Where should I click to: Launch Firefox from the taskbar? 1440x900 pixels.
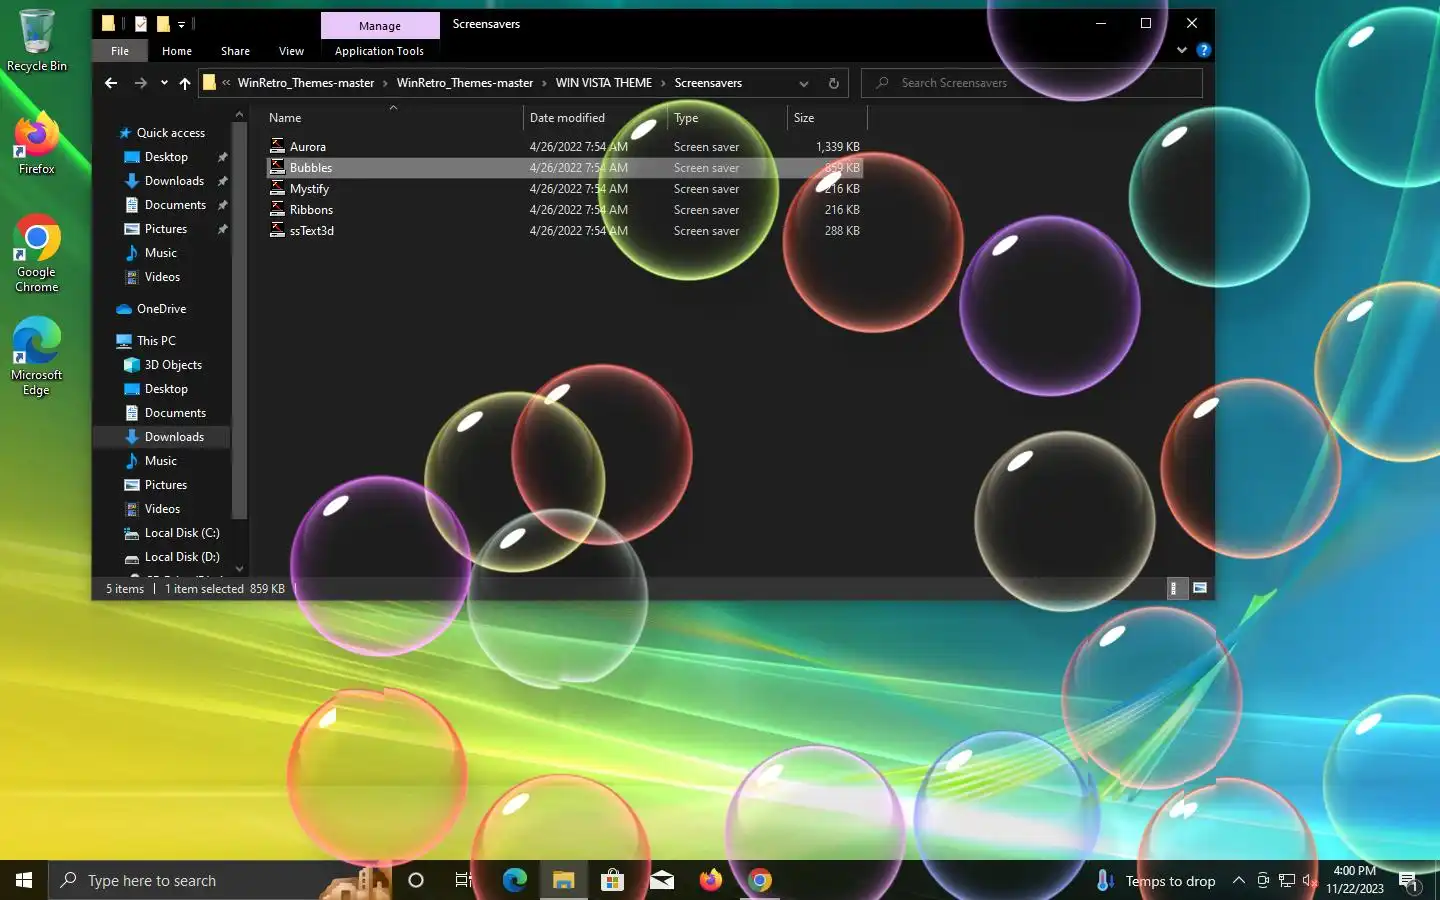[x=710, y=880]
